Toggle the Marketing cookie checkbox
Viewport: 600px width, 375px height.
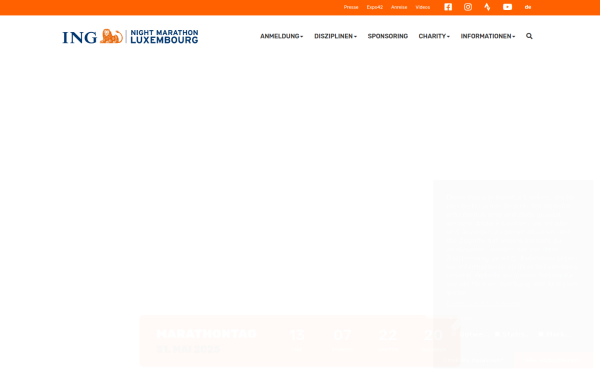click(541, 334)
